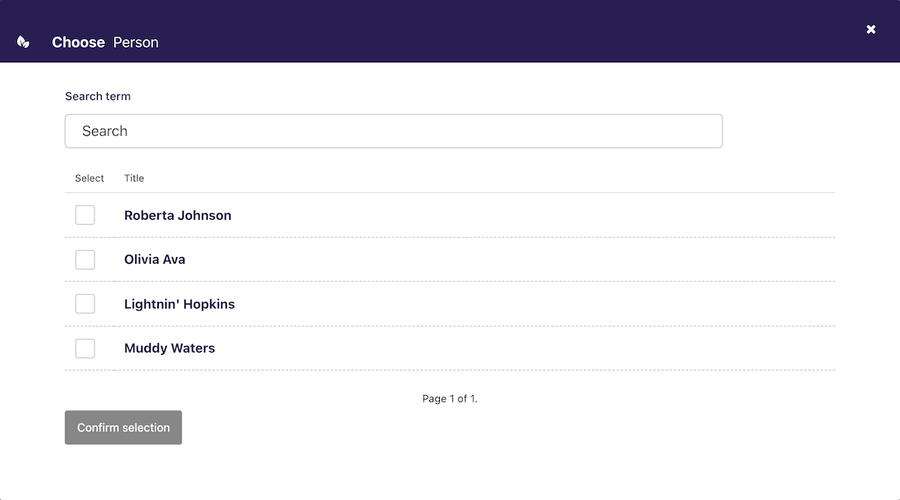Click the Muddy Waters title text
Screen dimensions: 900x500
tap(169, 348)
